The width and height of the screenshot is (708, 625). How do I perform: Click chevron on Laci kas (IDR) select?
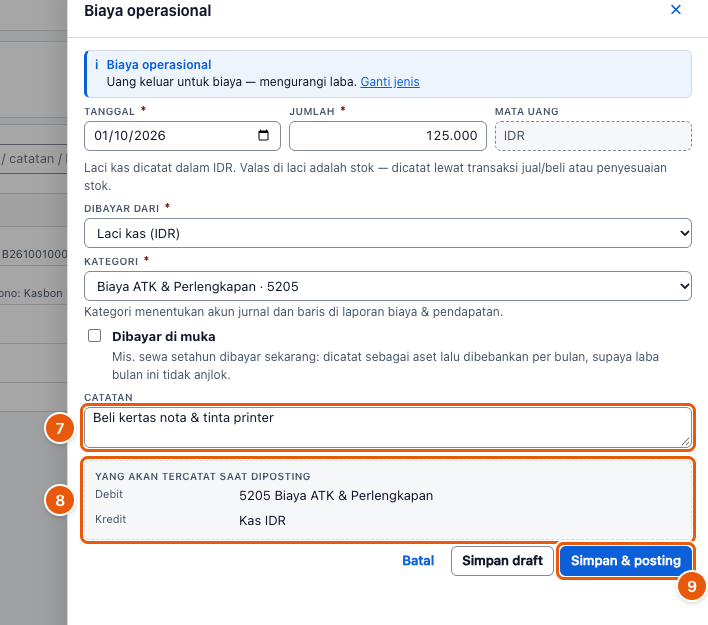(x=684, y=233)
